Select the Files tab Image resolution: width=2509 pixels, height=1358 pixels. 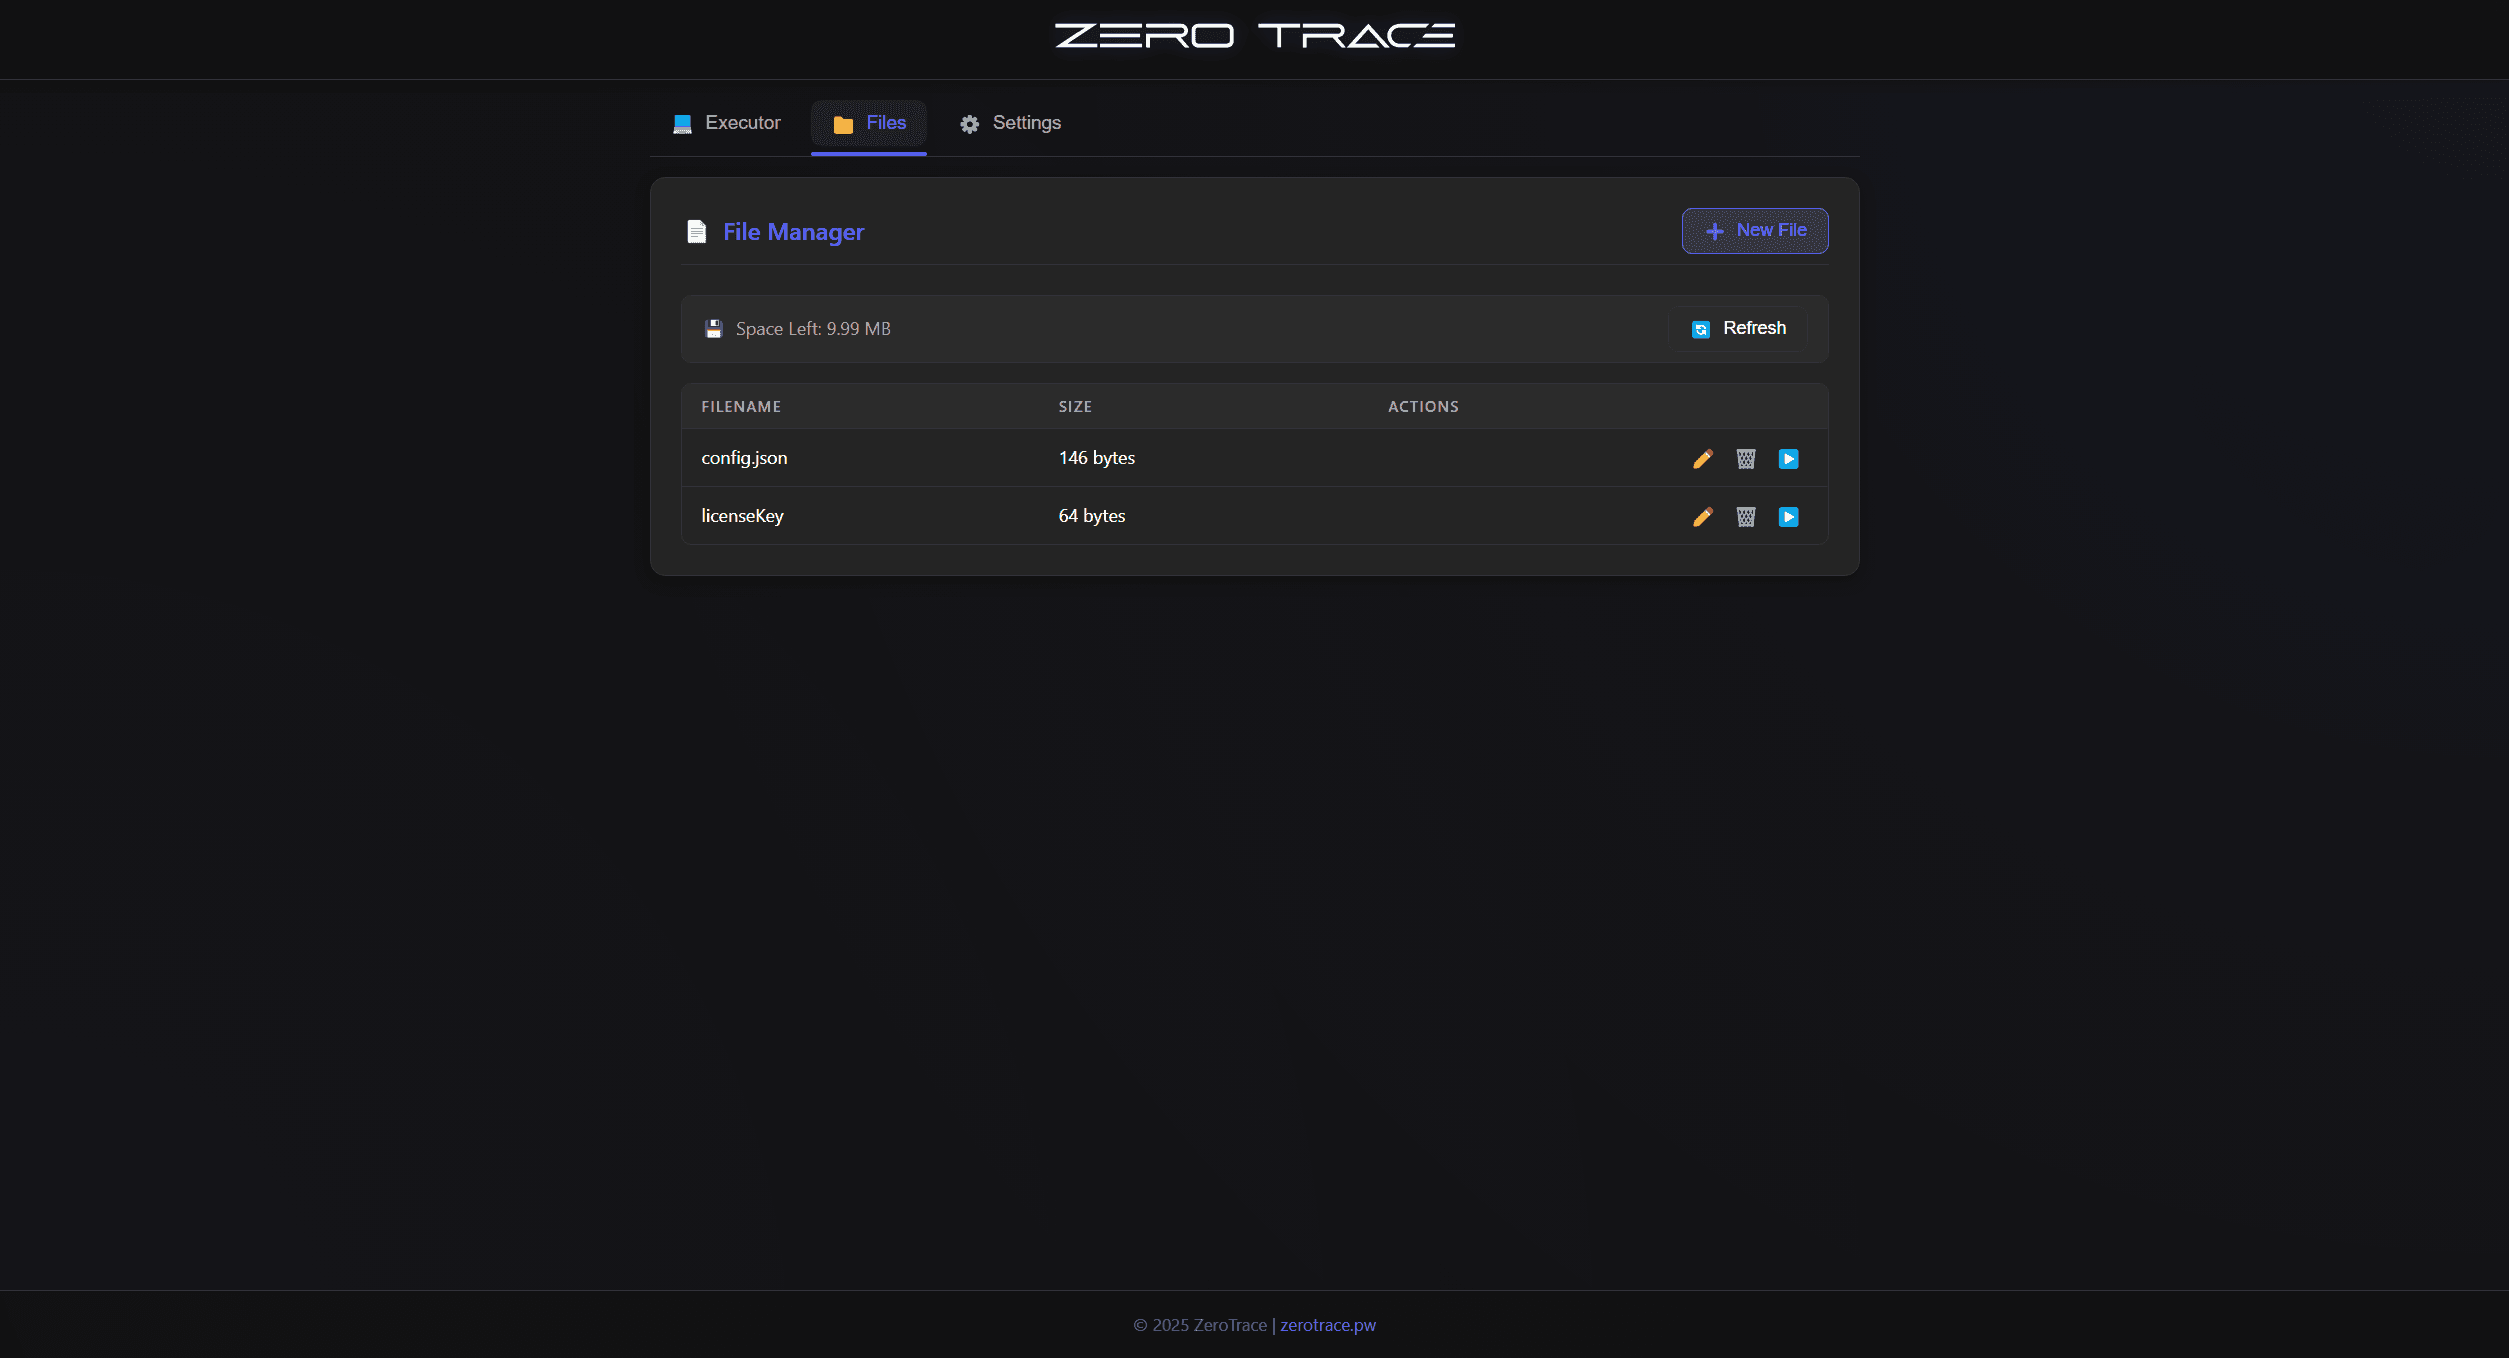point(869,124)
